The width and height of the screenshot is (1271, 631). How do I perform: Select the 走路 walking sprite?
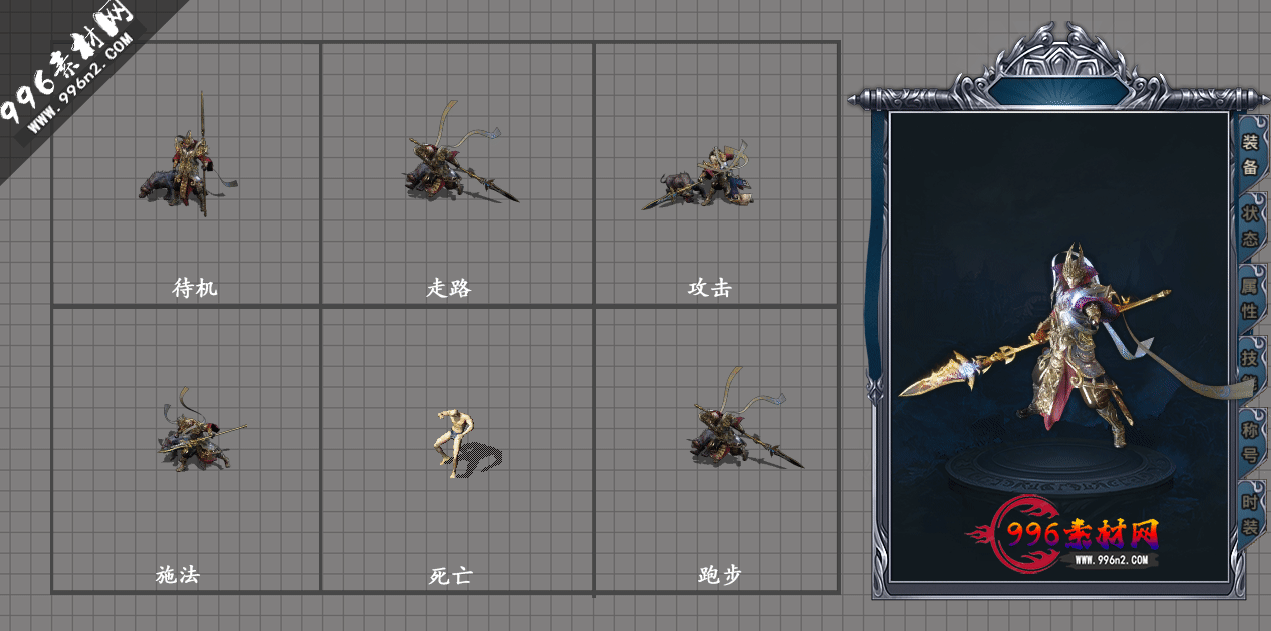tap(461, 153)
